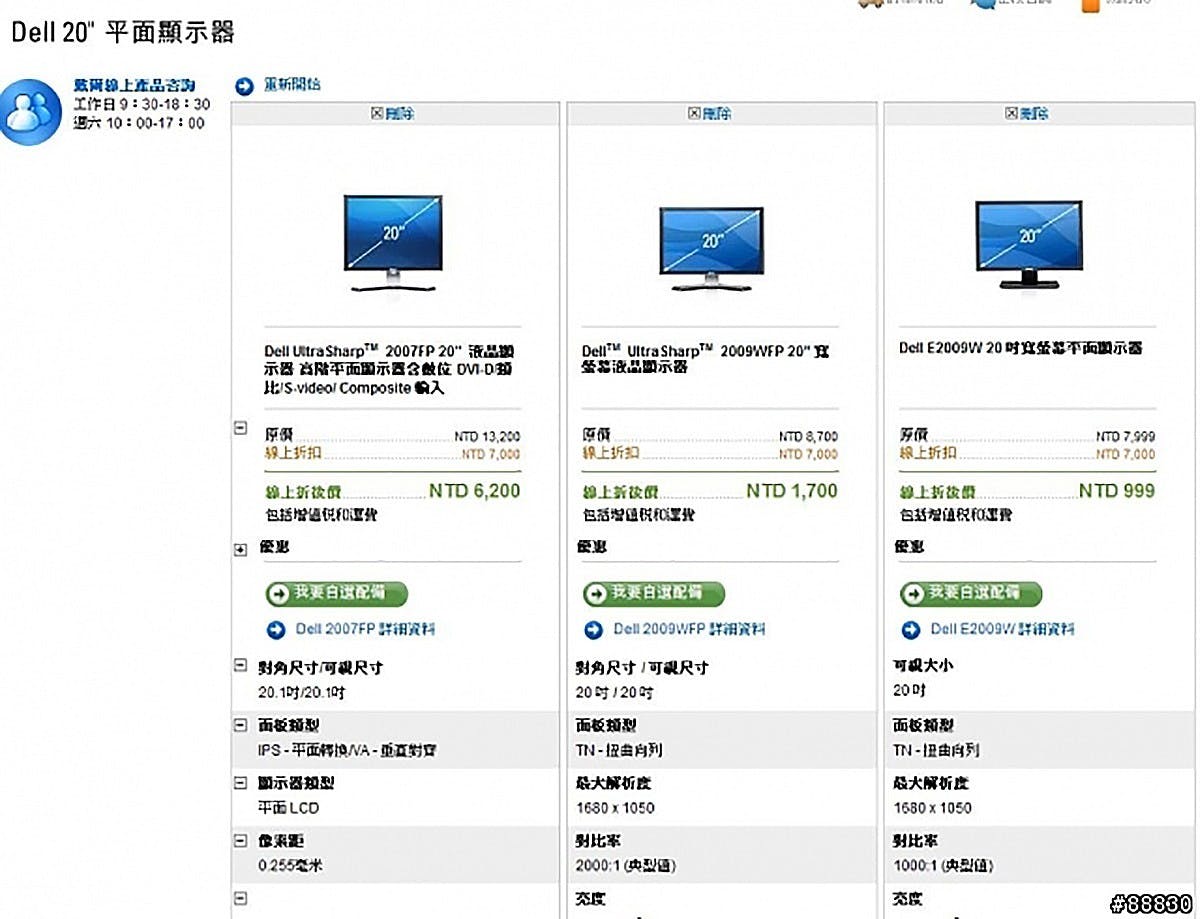Viewport: 1200px width, 919px height.
Task: Click the IPS panel type value
Action: [347, 750]
